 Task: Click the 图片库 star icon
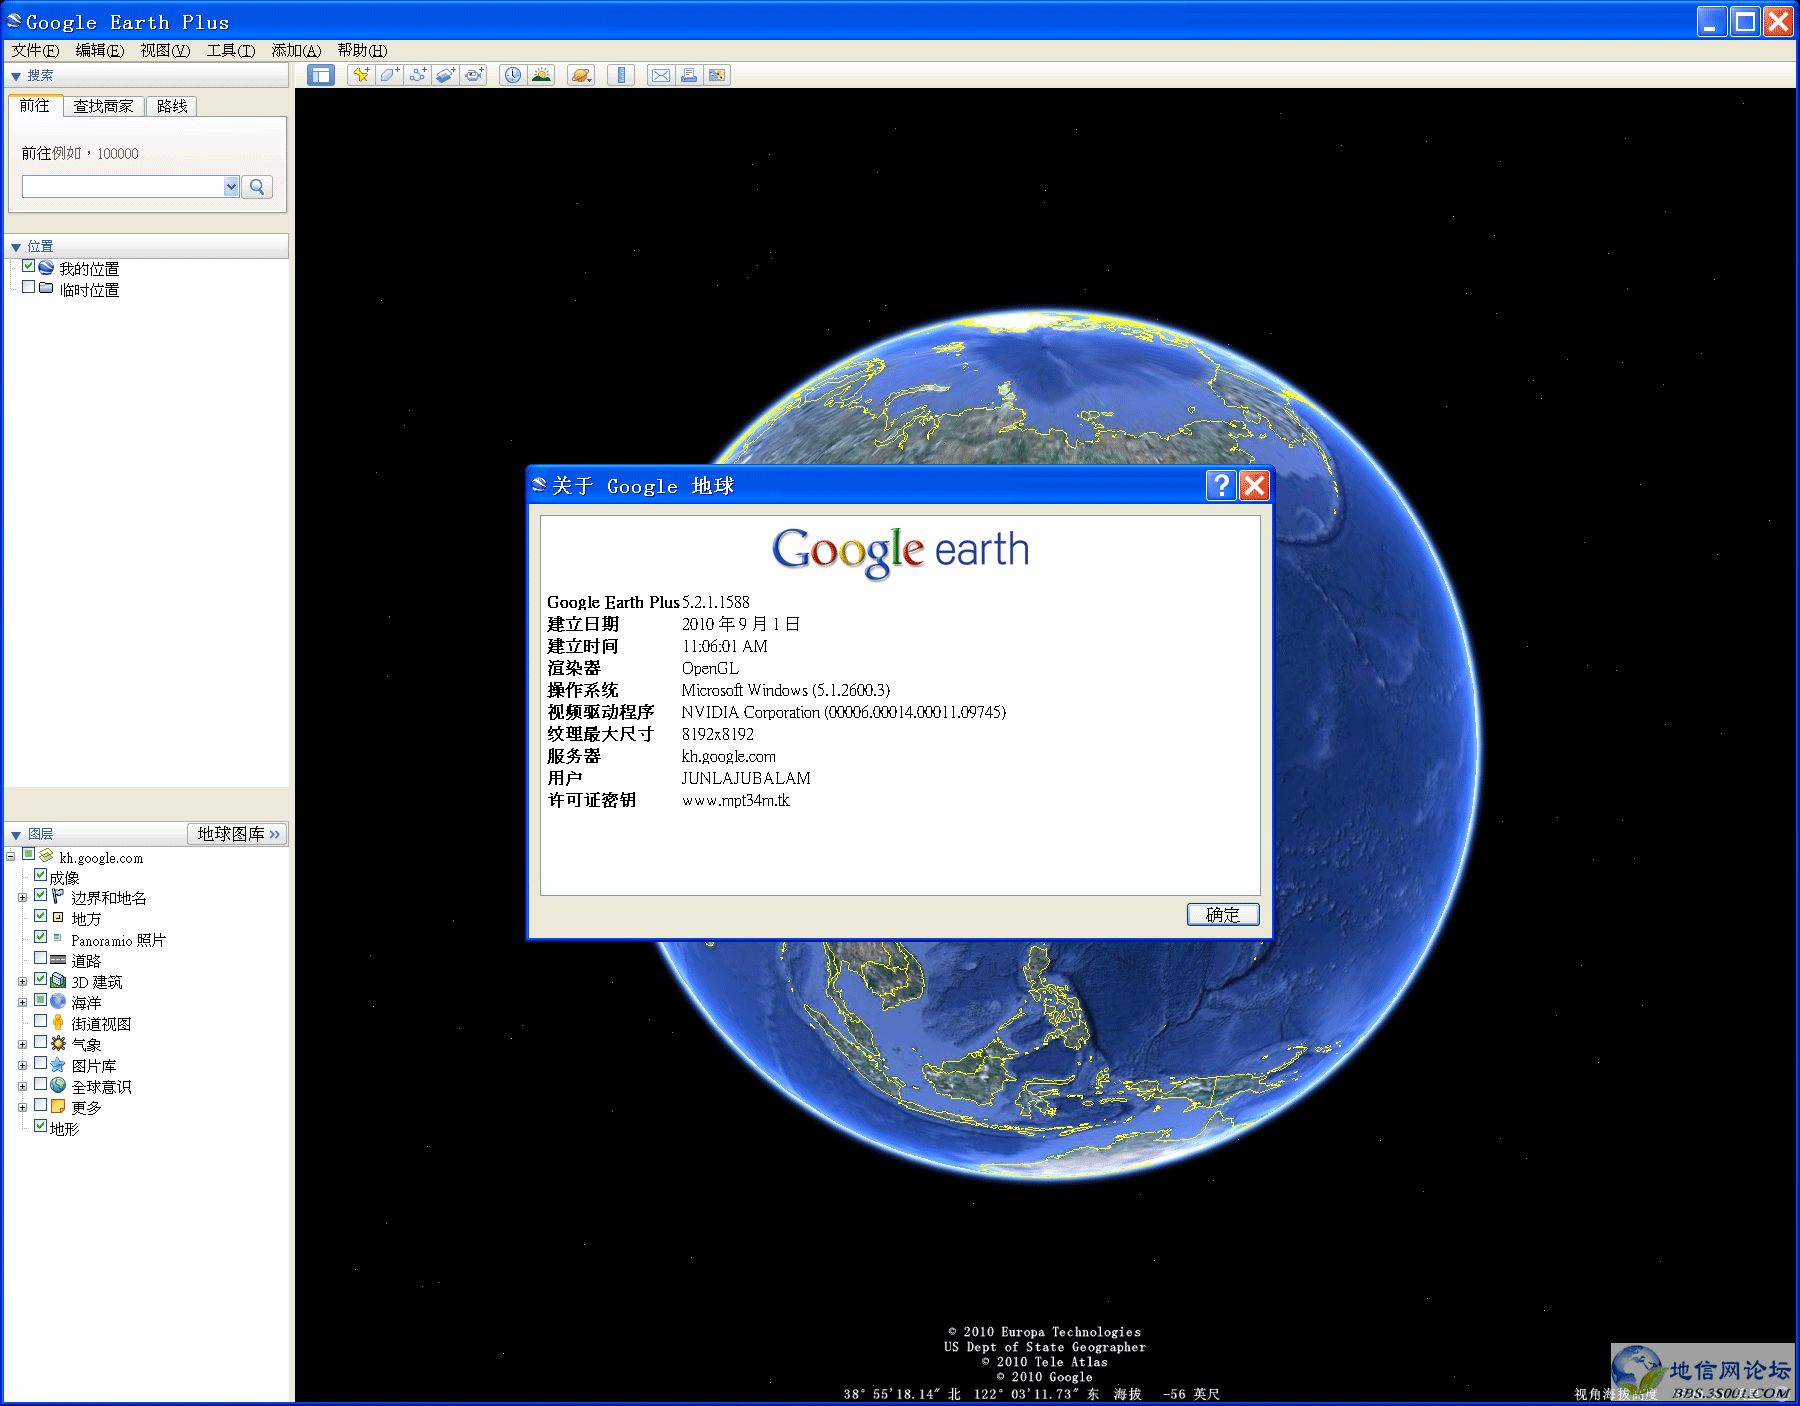tap(58, 1065)
